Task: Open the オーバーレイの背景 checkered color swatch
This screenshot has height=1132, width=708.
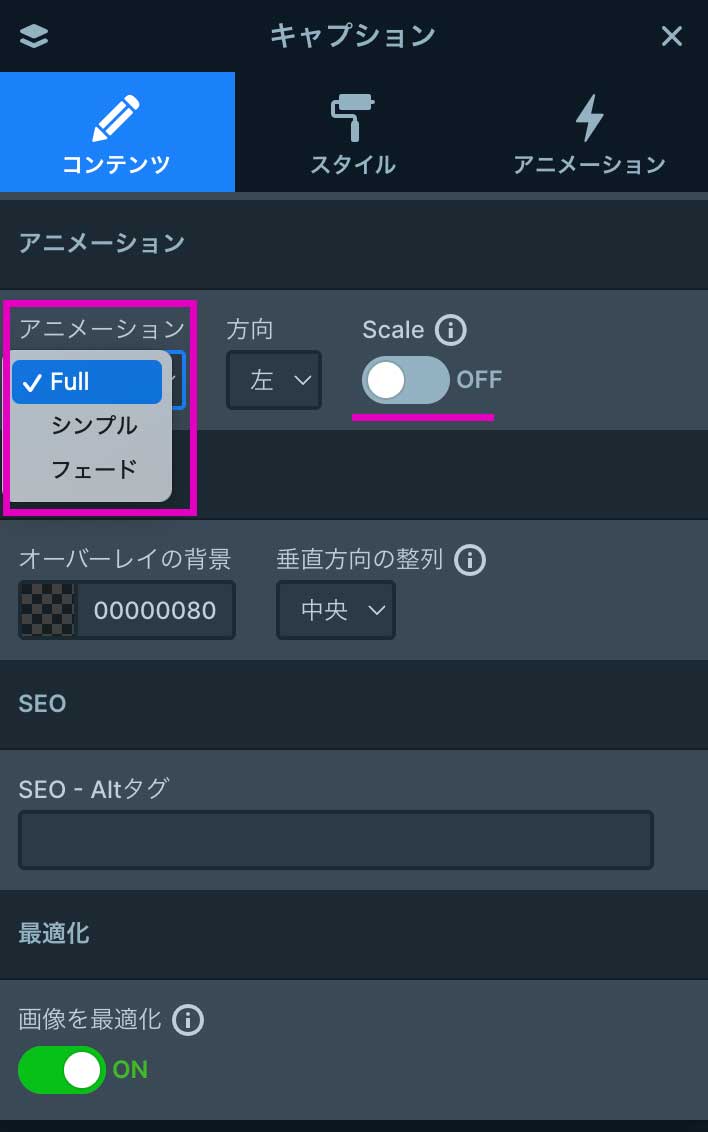Action: 47,610
